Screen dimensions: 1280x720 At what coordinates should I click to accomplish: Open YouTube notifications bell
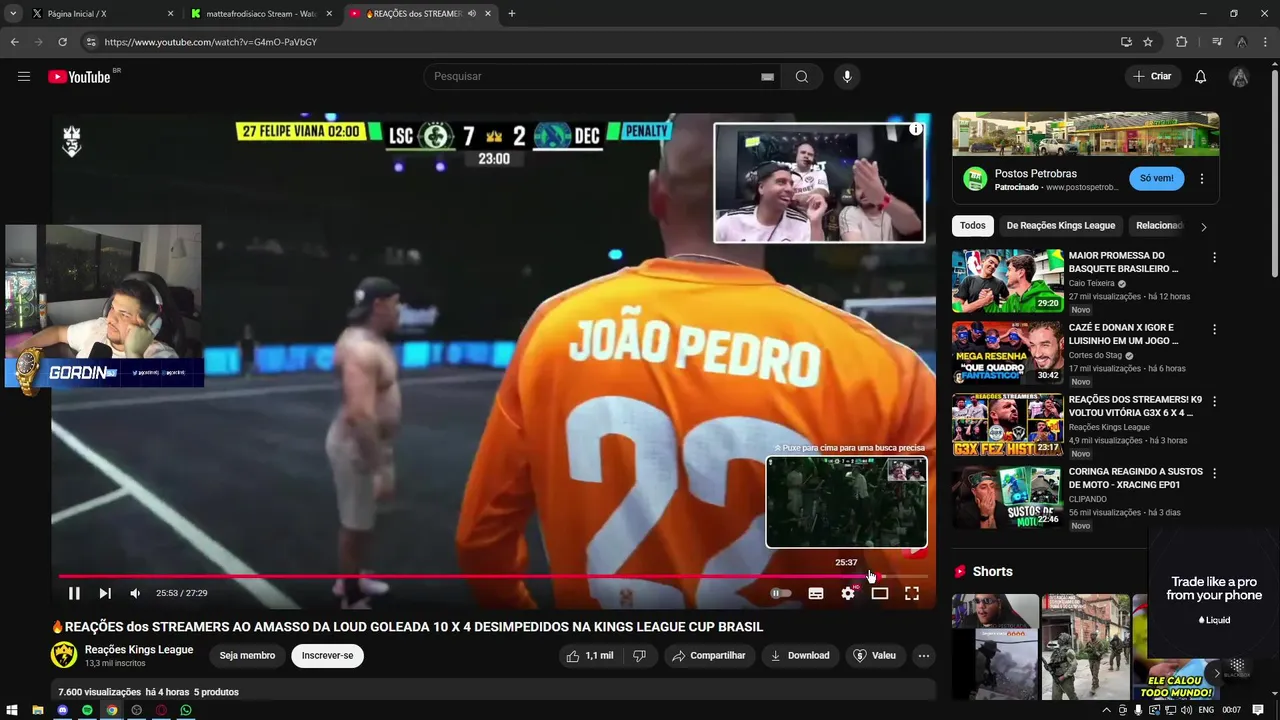point(1201,77)
